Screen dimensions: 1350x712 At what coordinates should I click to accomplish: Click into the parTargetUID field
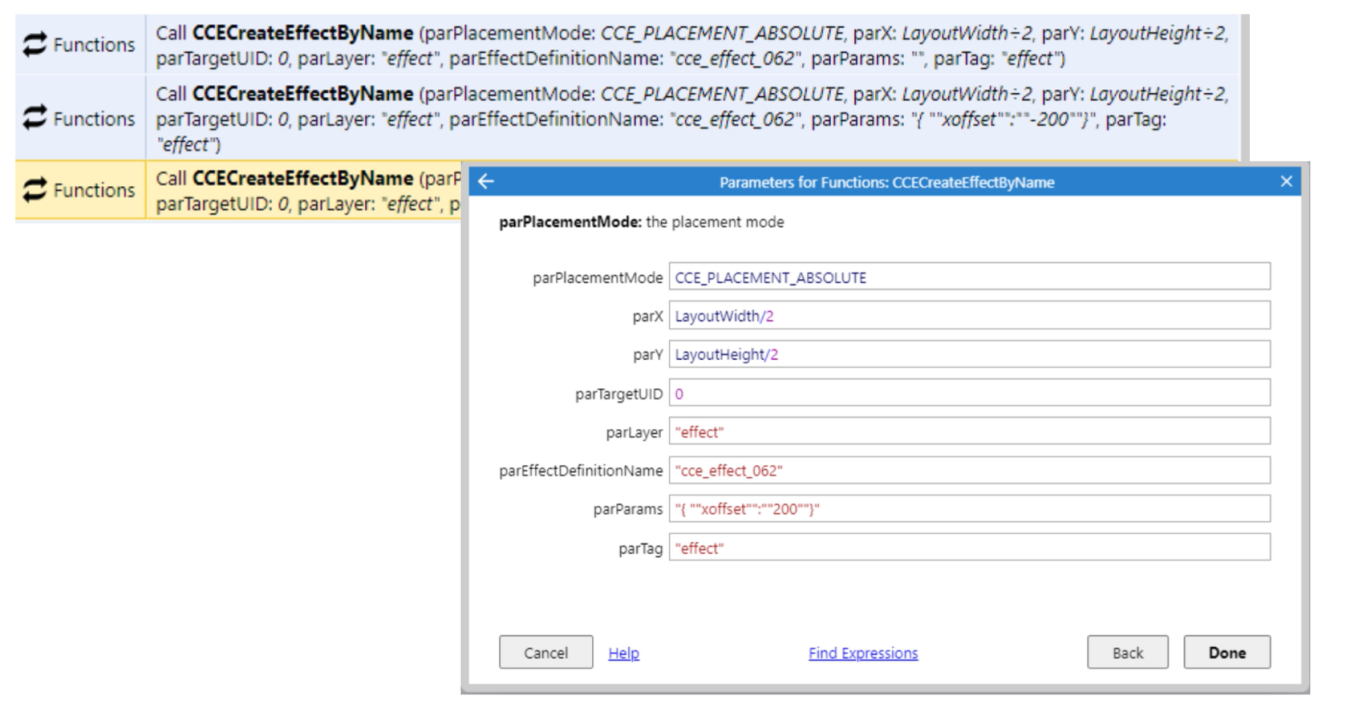point(969,394)
